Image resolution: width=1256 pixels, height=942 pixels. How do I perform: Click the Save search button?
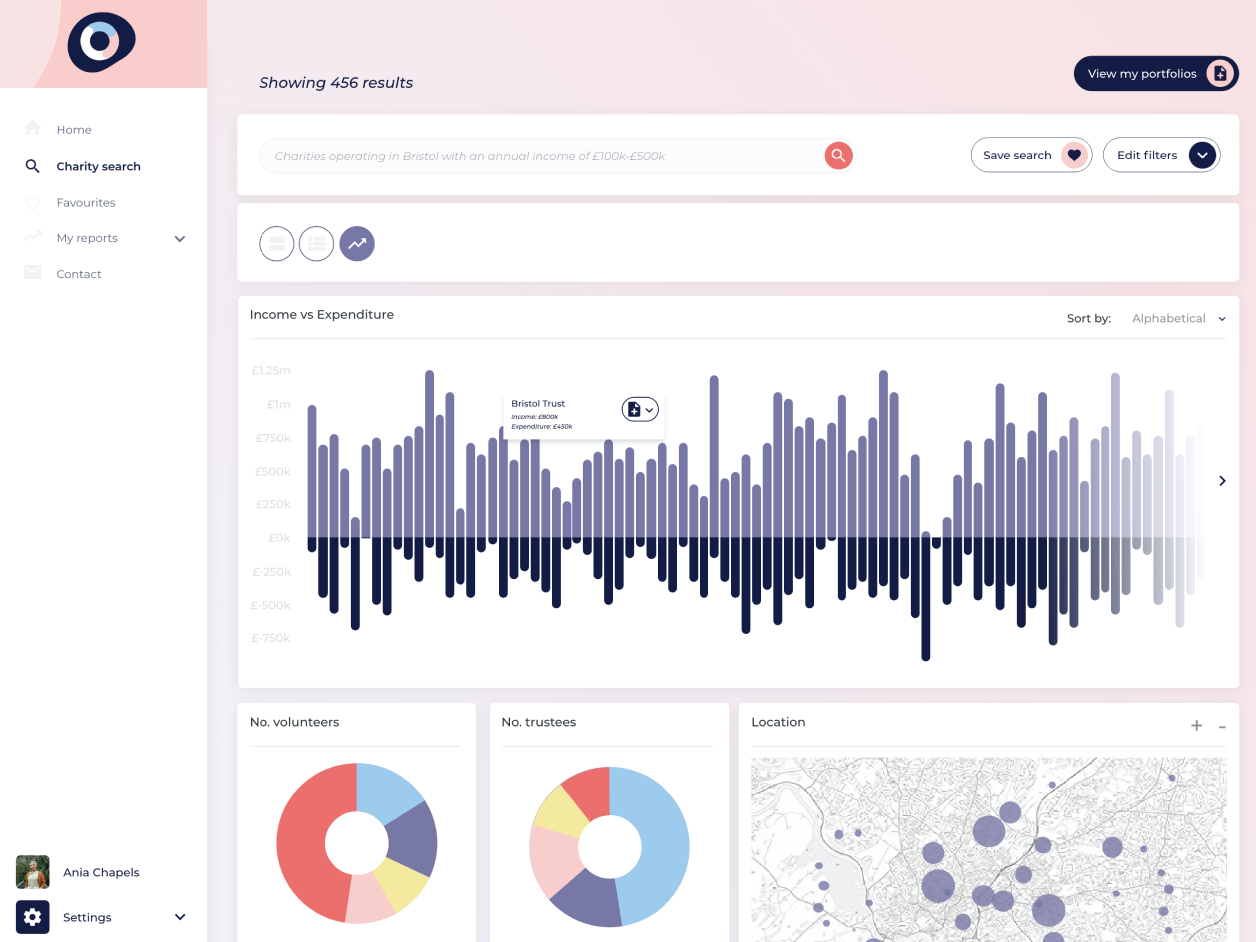pyautogui.click(x=1031, y=155)
